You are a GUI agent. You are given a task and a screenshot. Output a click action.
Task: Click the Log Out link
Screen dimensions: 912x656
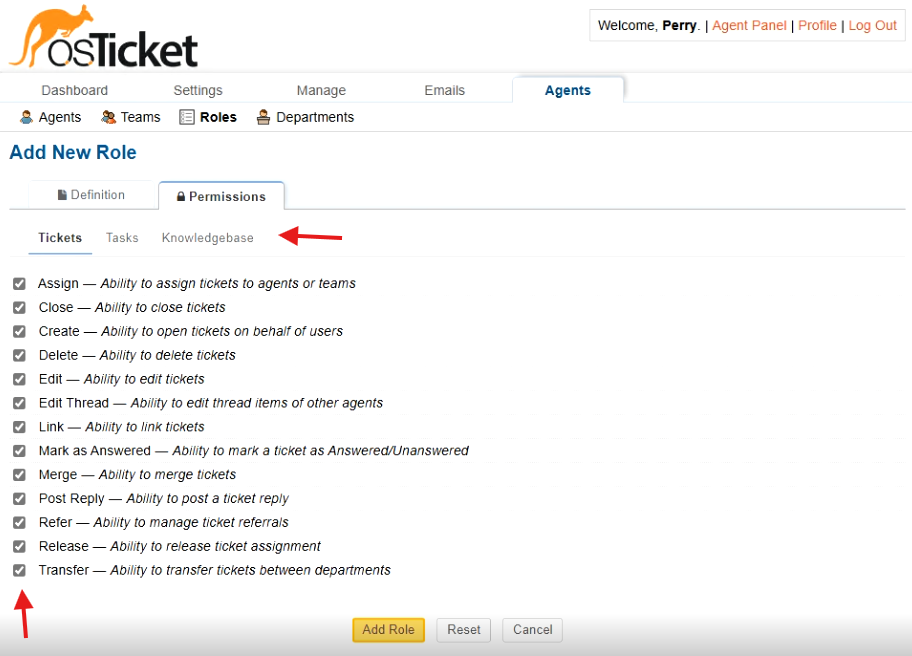pos(872,26)
